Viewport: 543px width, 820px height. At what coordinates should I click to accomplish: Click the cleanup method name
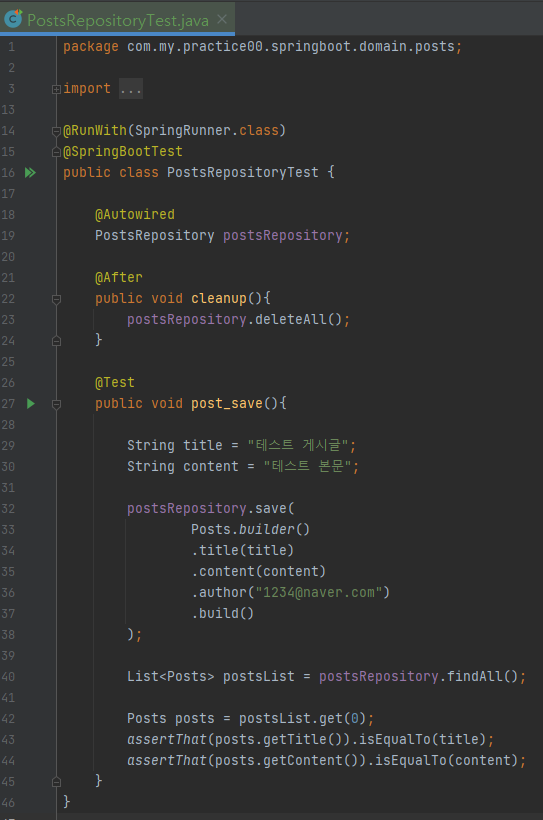point(219,298)
